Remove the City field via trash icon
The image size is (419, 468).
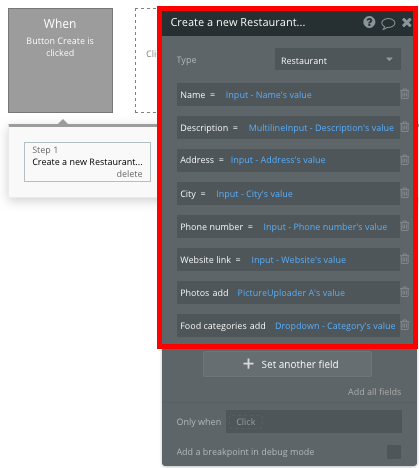405,193
